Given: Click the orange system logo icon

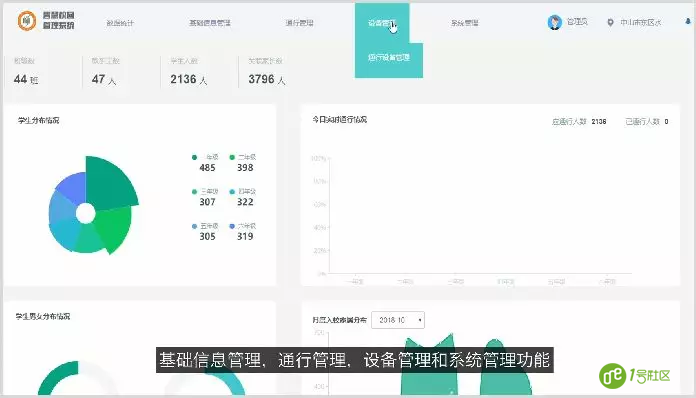Looking at the screenshot, I should tap(27, 21).
